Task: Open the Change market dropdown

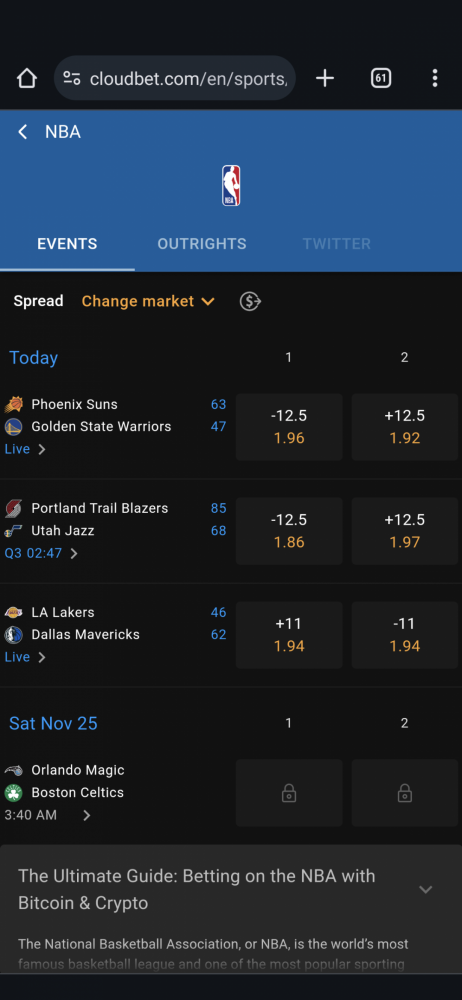Action: point(148,301)
